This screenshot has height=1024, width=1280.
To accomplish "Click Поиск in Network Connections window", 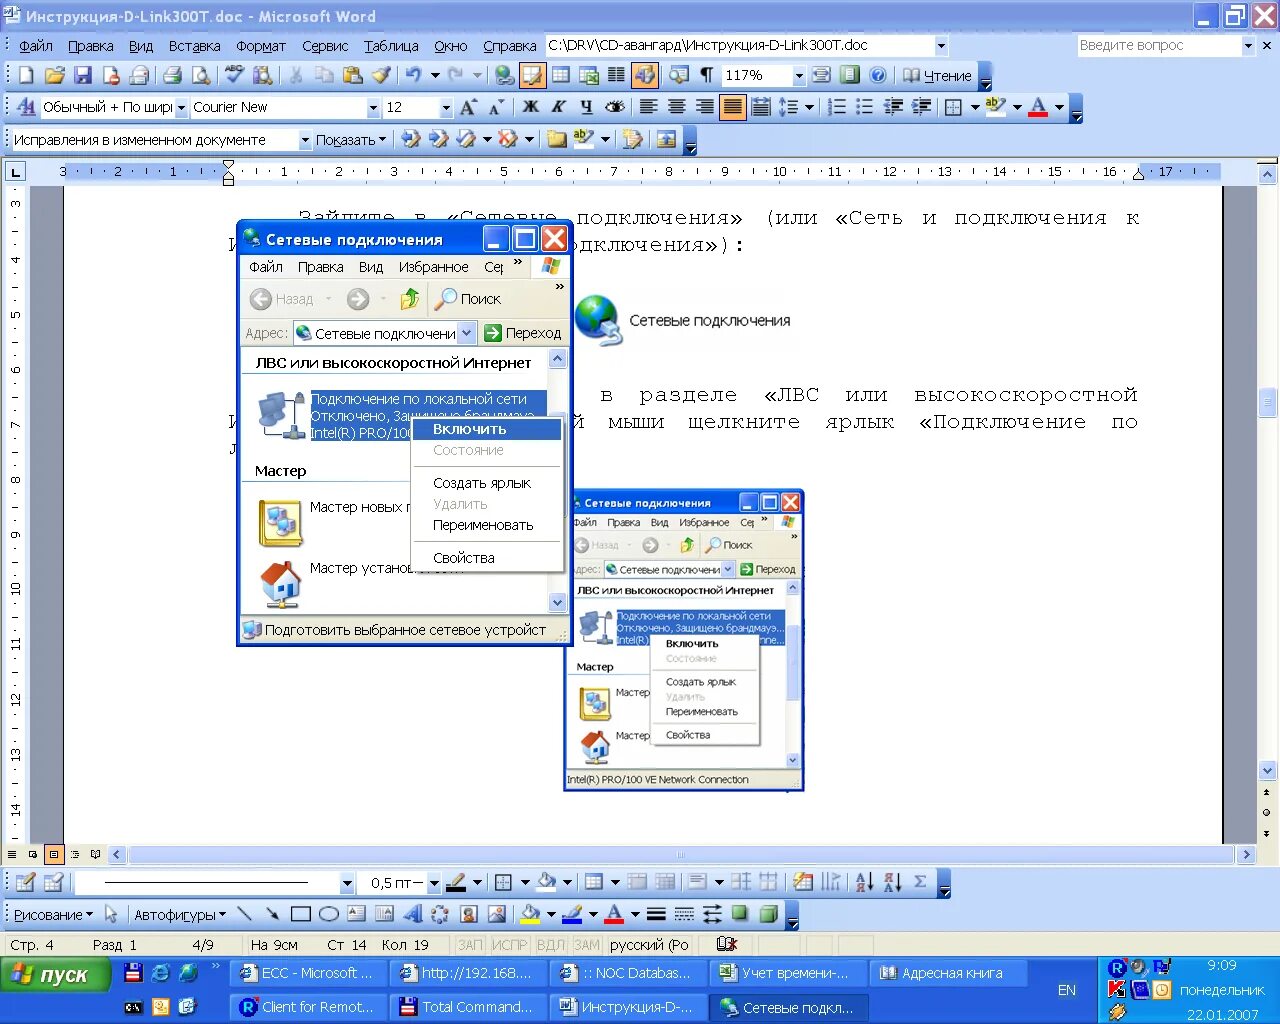I will click(469, 298).
